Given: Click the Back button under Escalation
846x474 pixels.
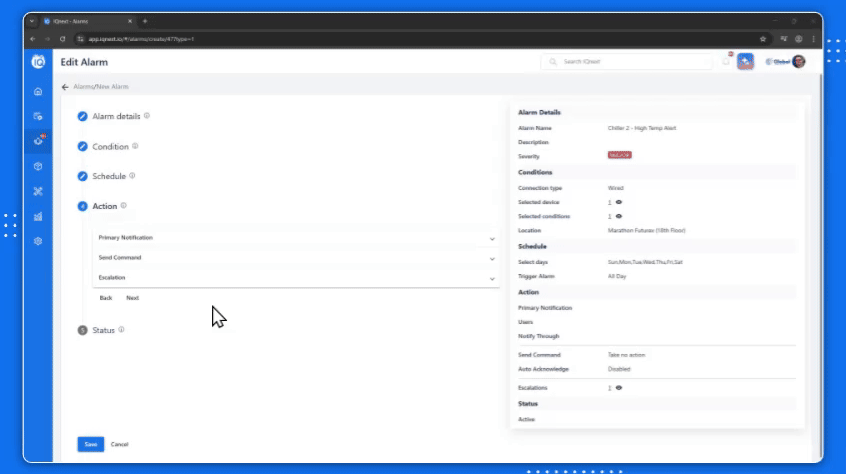Looking at the screenshot, I should tap(106, 298).
